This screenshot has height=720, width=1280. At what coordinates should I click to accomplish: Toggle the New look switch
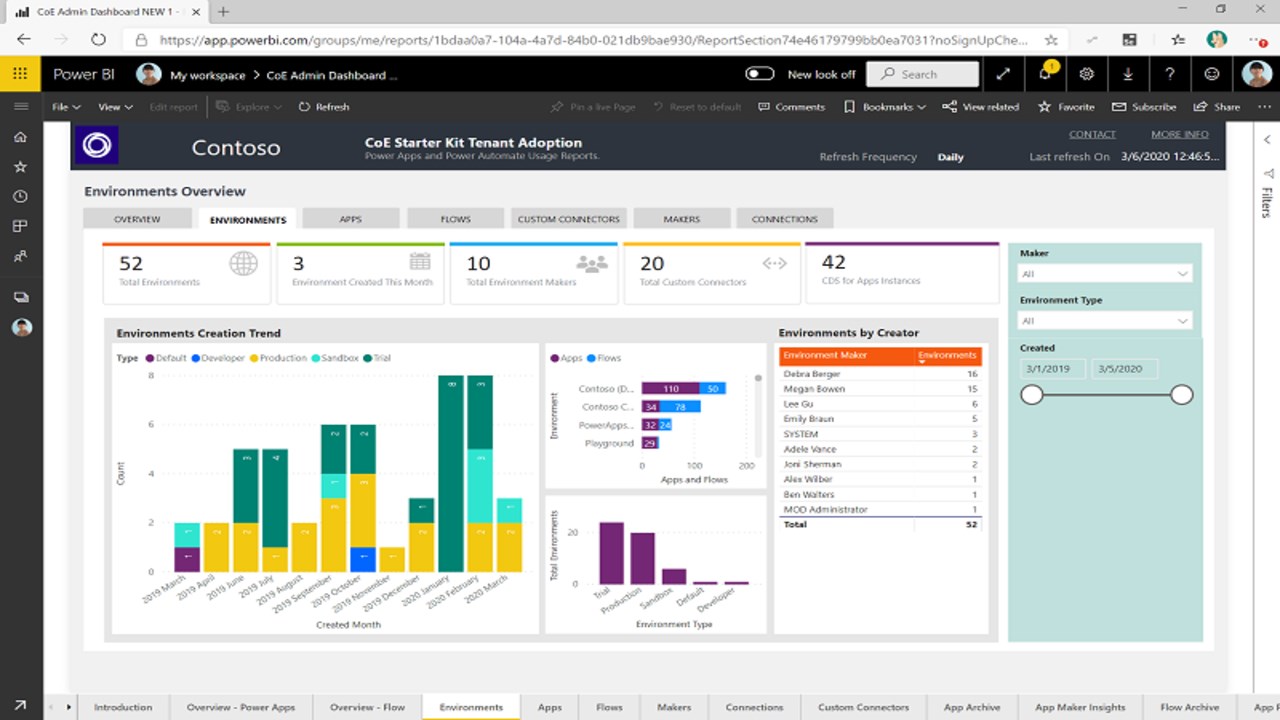click(760, 74)
